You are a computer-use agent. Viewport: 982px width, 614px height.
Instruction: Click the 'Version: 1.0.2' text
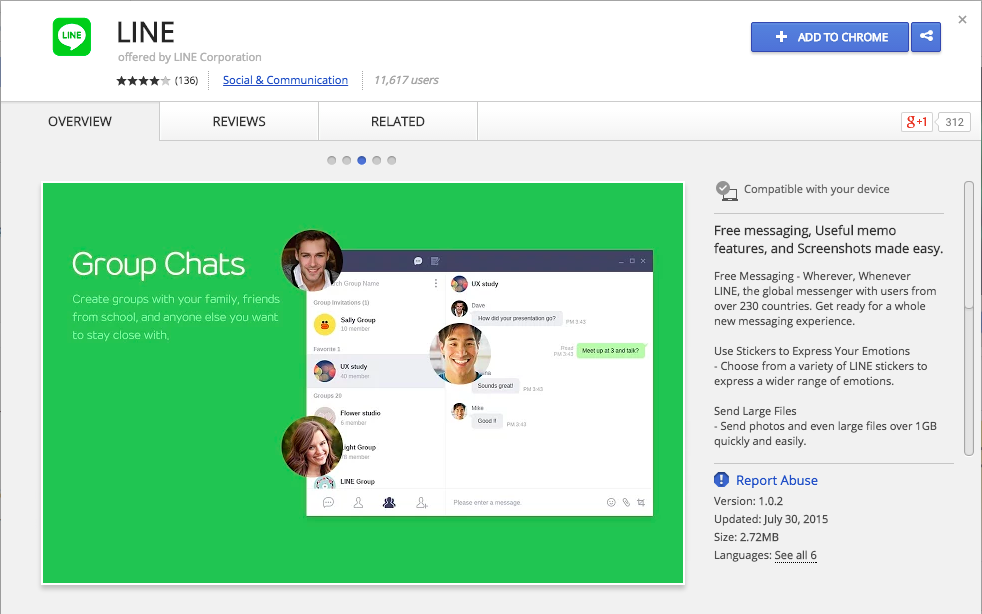tap(748, 501)
